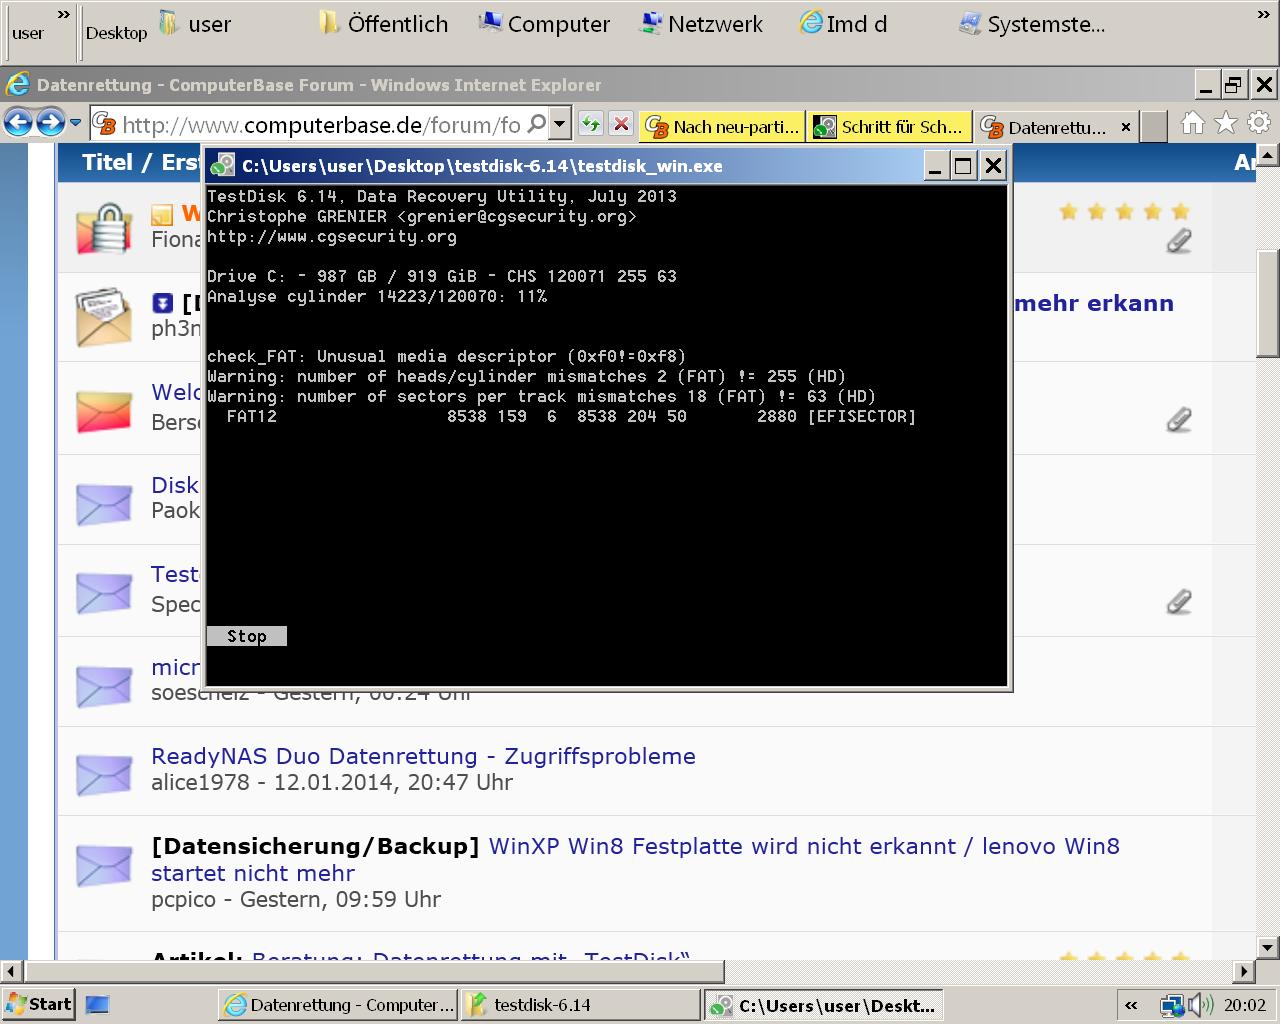The width and height of the screenshot is (1280, 1024).
Task: Open 'WinXP Win8 Festplatte wird nicht erkannt' thread
Action: click(635, 859)
